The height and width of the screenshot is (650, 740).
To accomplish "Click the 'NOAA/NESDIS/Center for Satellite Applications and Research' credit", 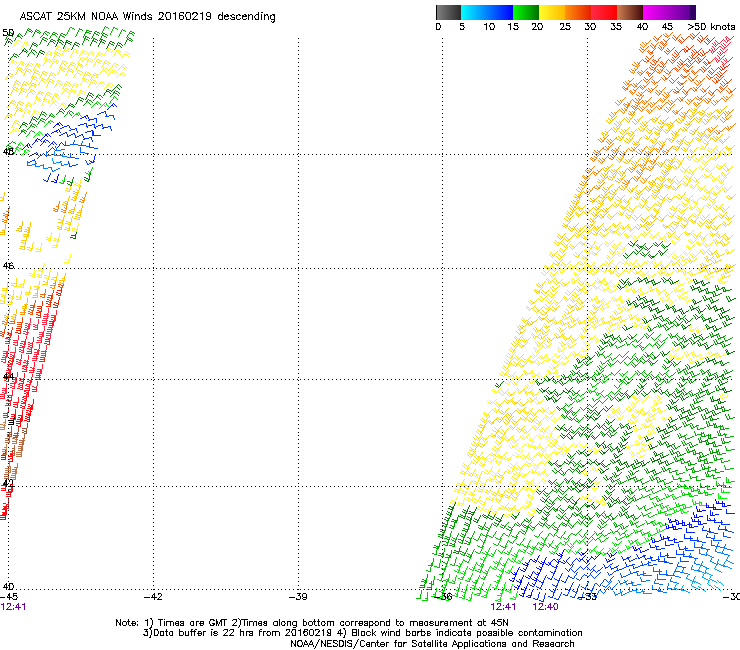I will [432, 644].
